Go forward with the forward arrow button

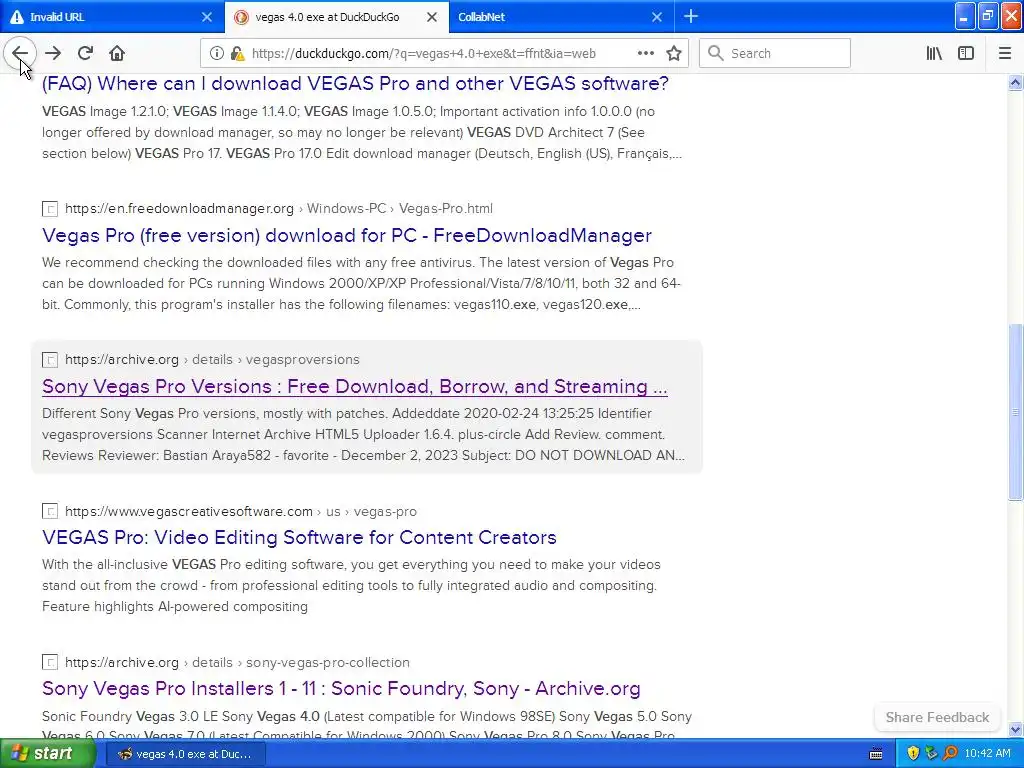pos(53,53)
